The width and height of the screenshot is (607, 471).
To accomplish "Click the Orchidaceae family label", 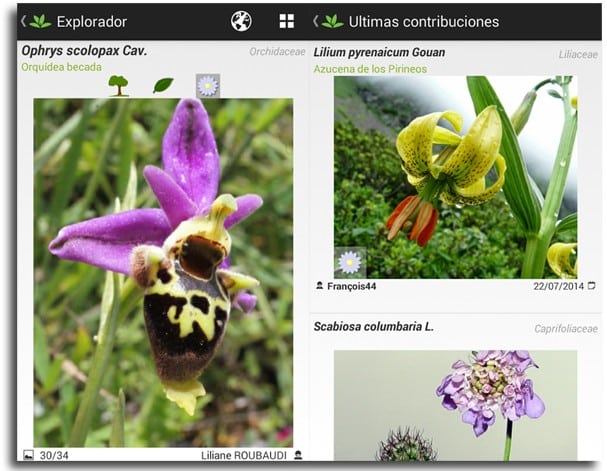I will 277,51.
